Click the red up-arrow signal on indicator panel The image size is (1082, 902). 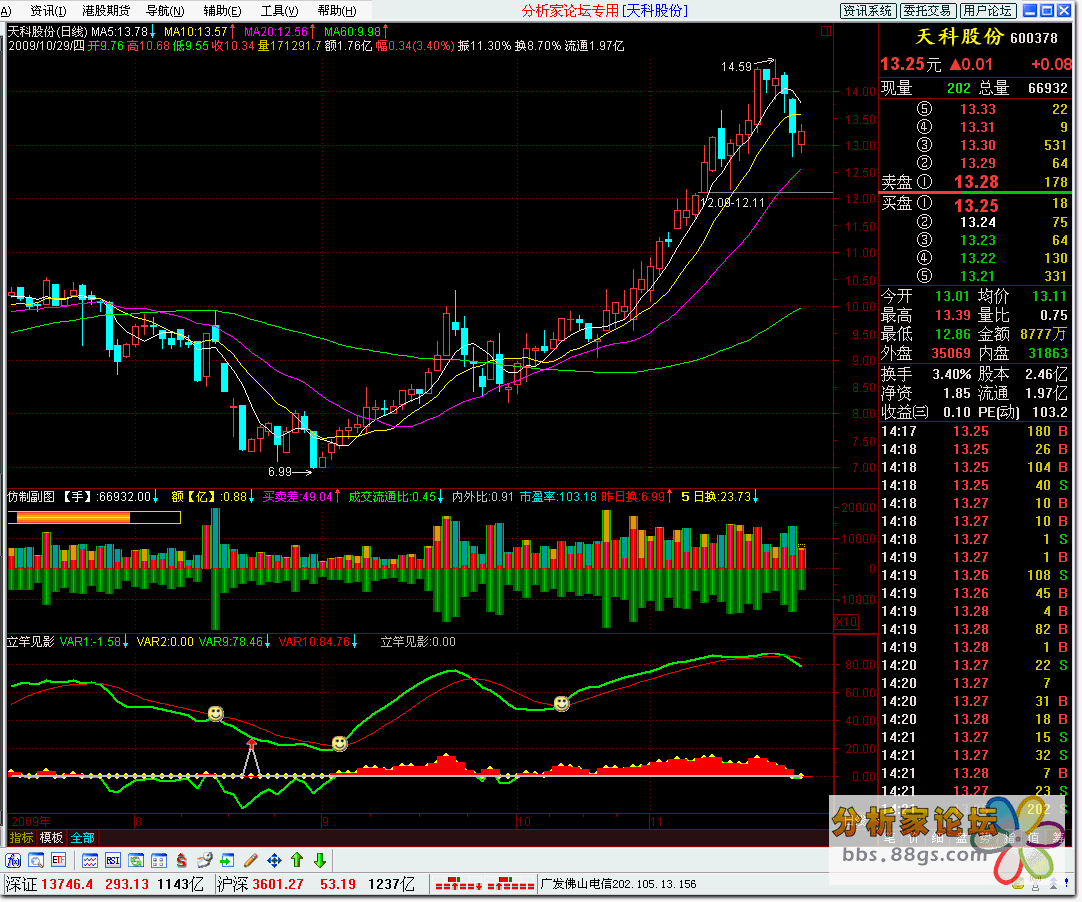point(252,745)
